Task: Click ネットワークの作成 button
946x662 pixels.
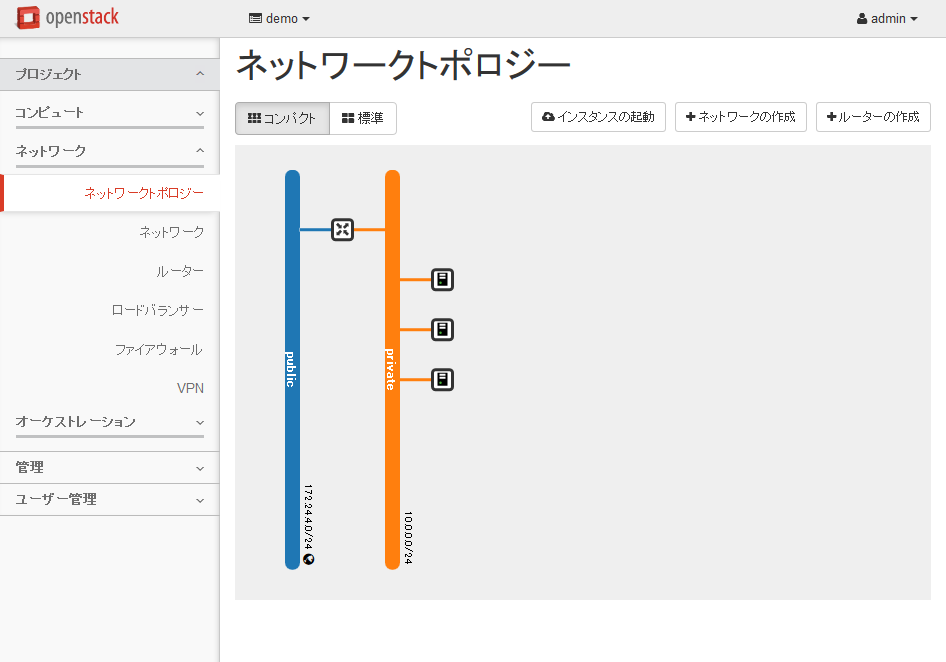Action: 741,117
